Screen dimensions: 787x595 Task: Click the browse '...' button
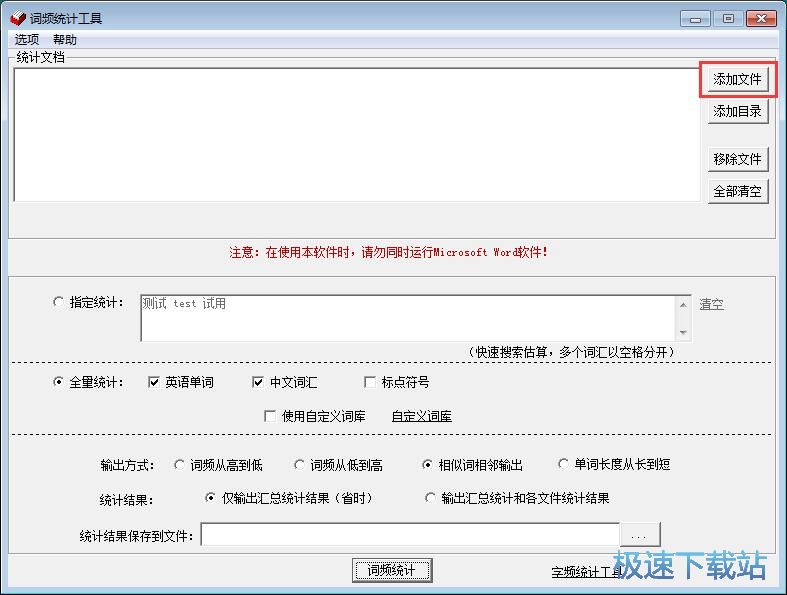(640, 534)
